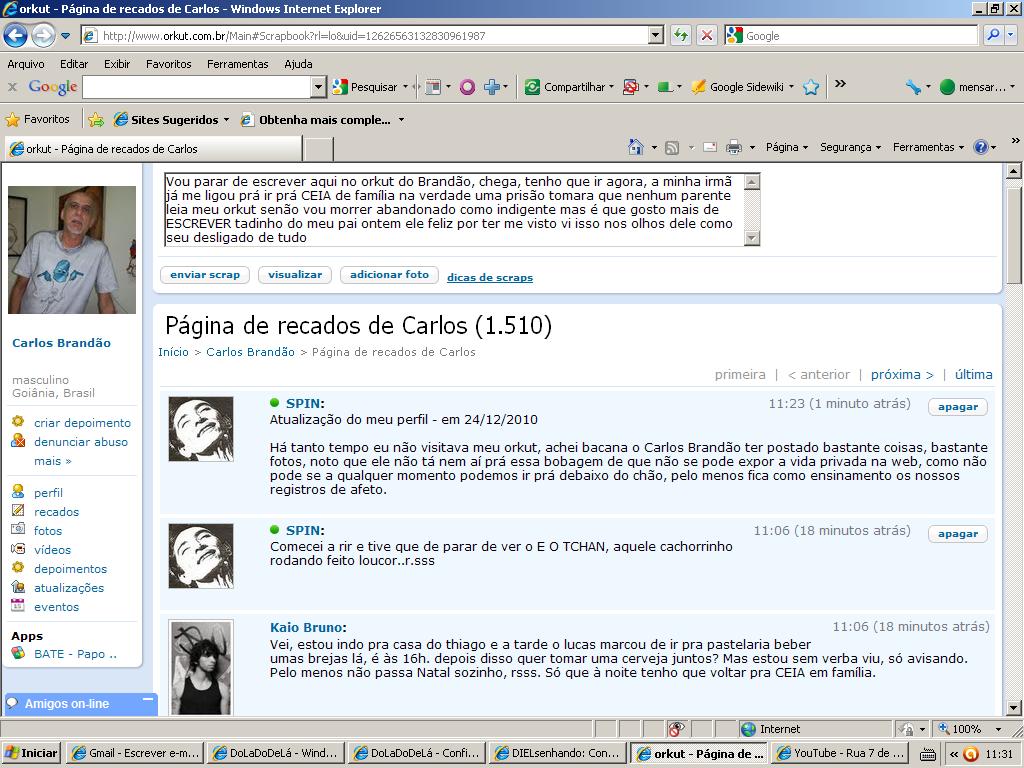Go to próxima page of scraps

tap(902, 374)
